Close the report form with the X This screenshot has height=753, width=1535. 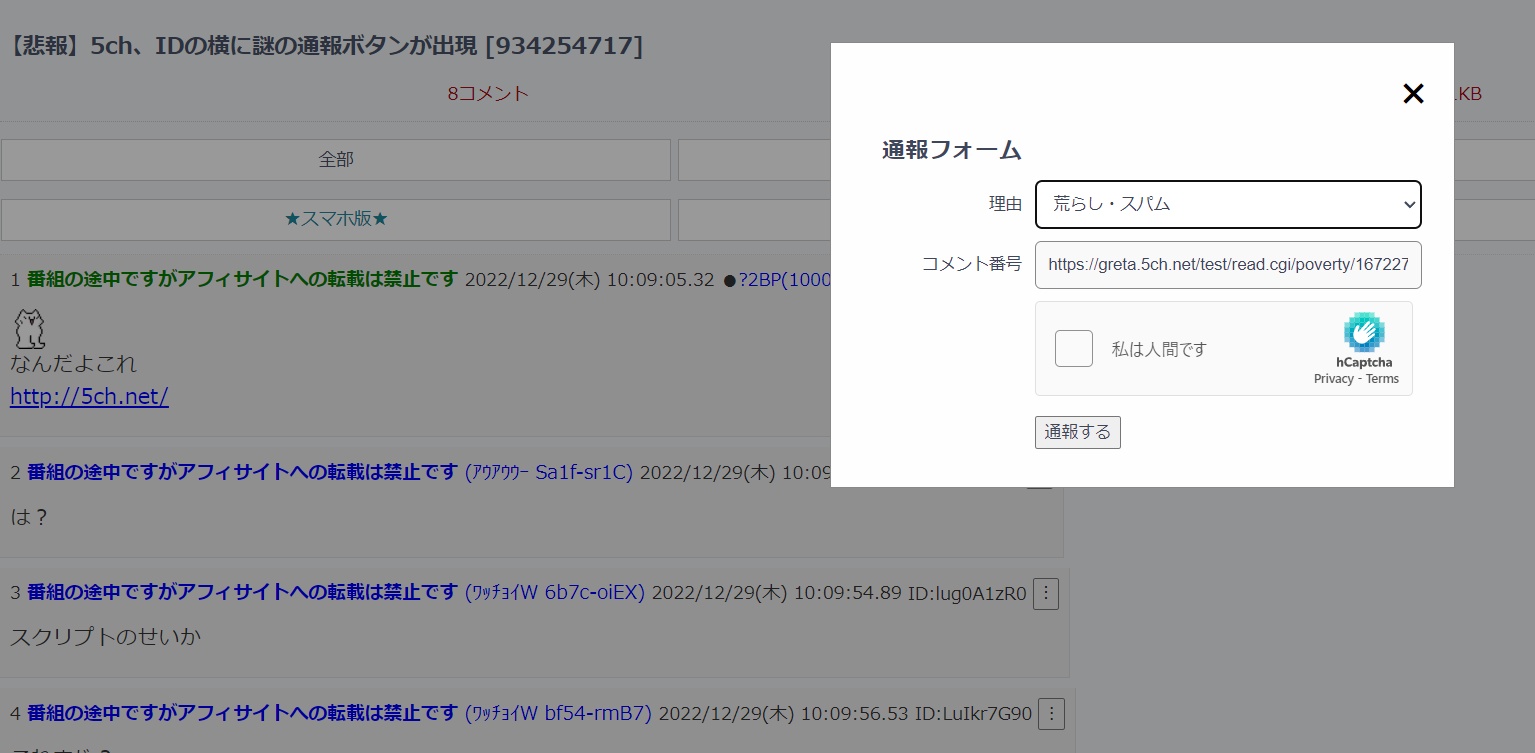(x=1412, y=94)
